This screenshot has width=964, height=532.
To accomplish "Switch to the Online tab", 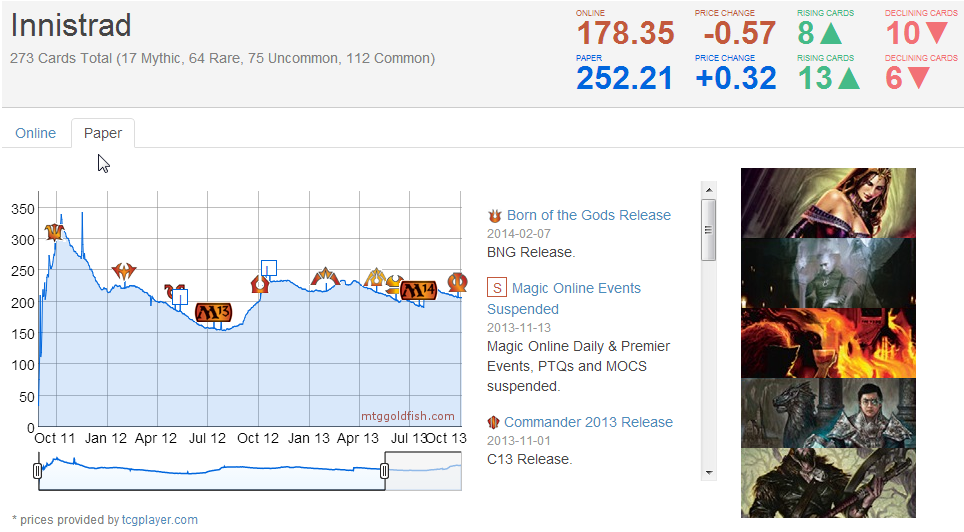I will point(36,133).
